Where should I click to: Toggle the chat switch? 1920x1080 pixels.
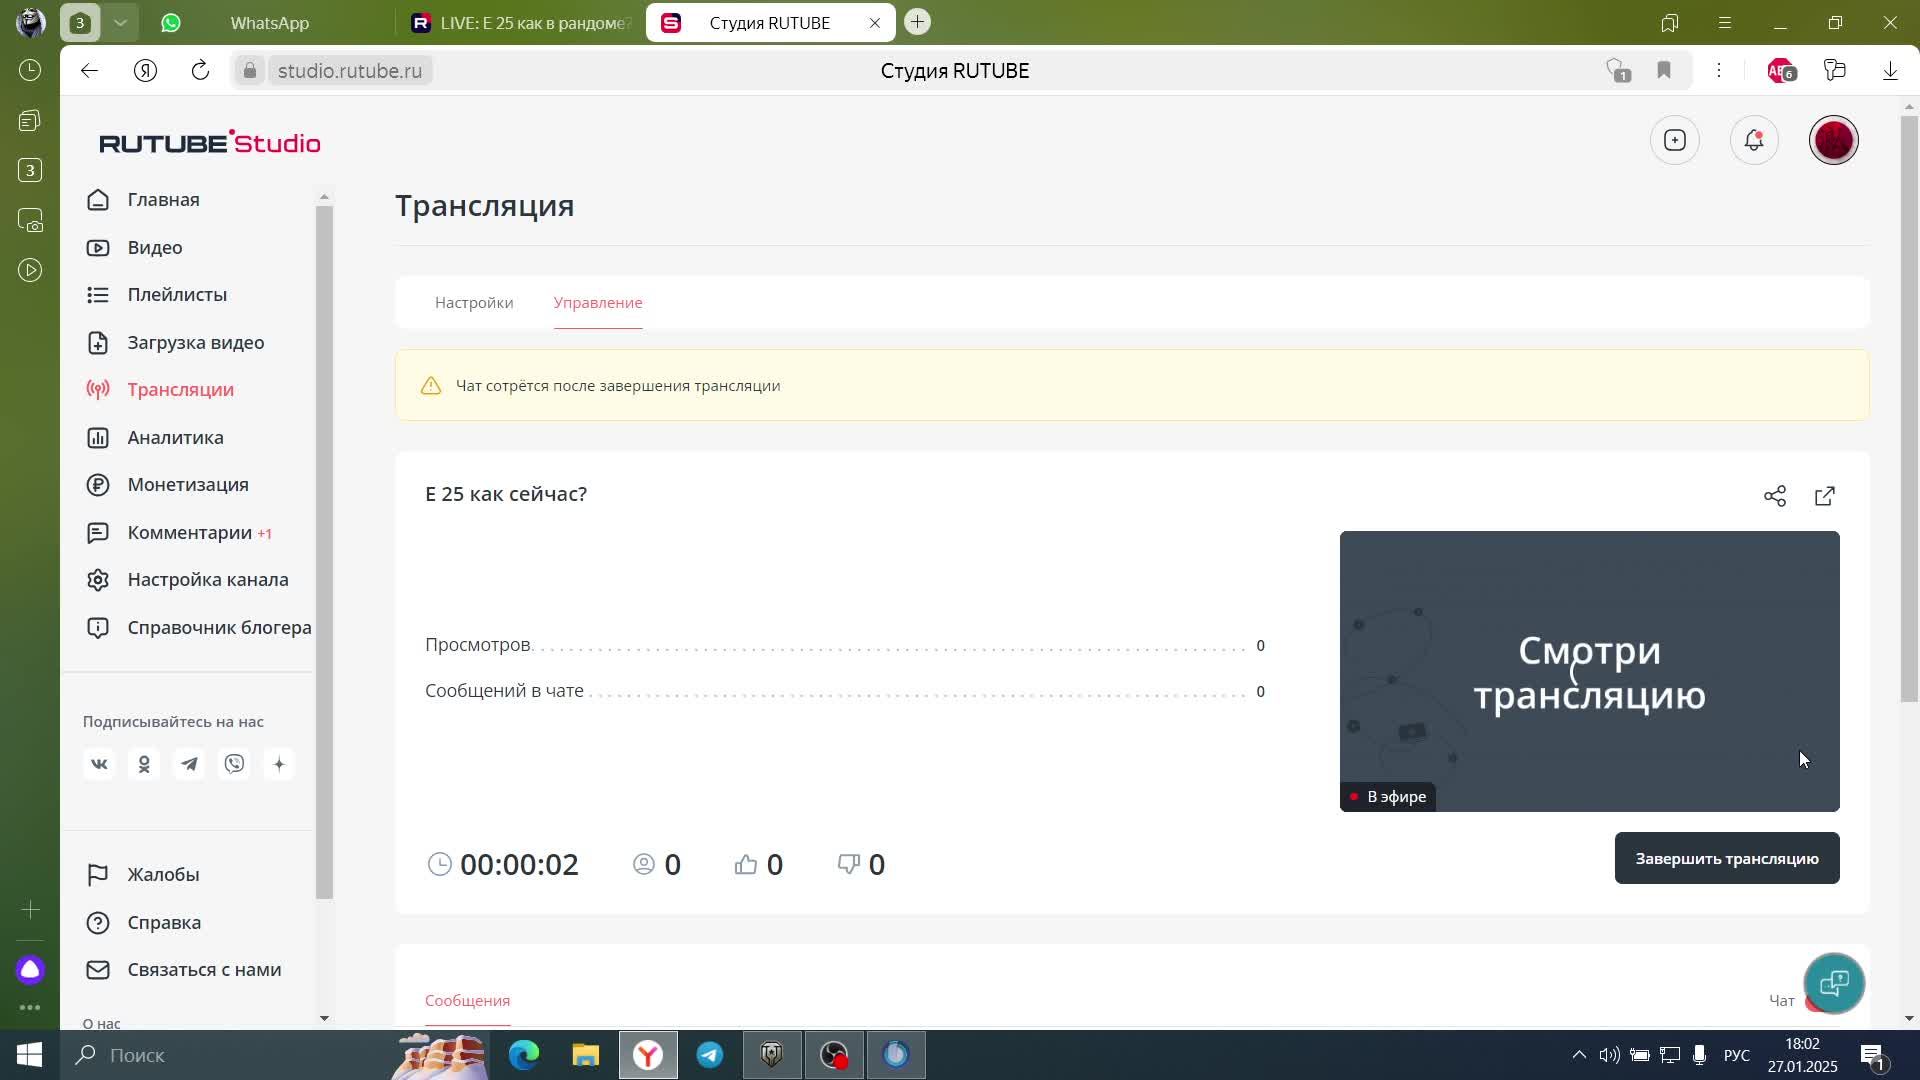[1817, 1002]
